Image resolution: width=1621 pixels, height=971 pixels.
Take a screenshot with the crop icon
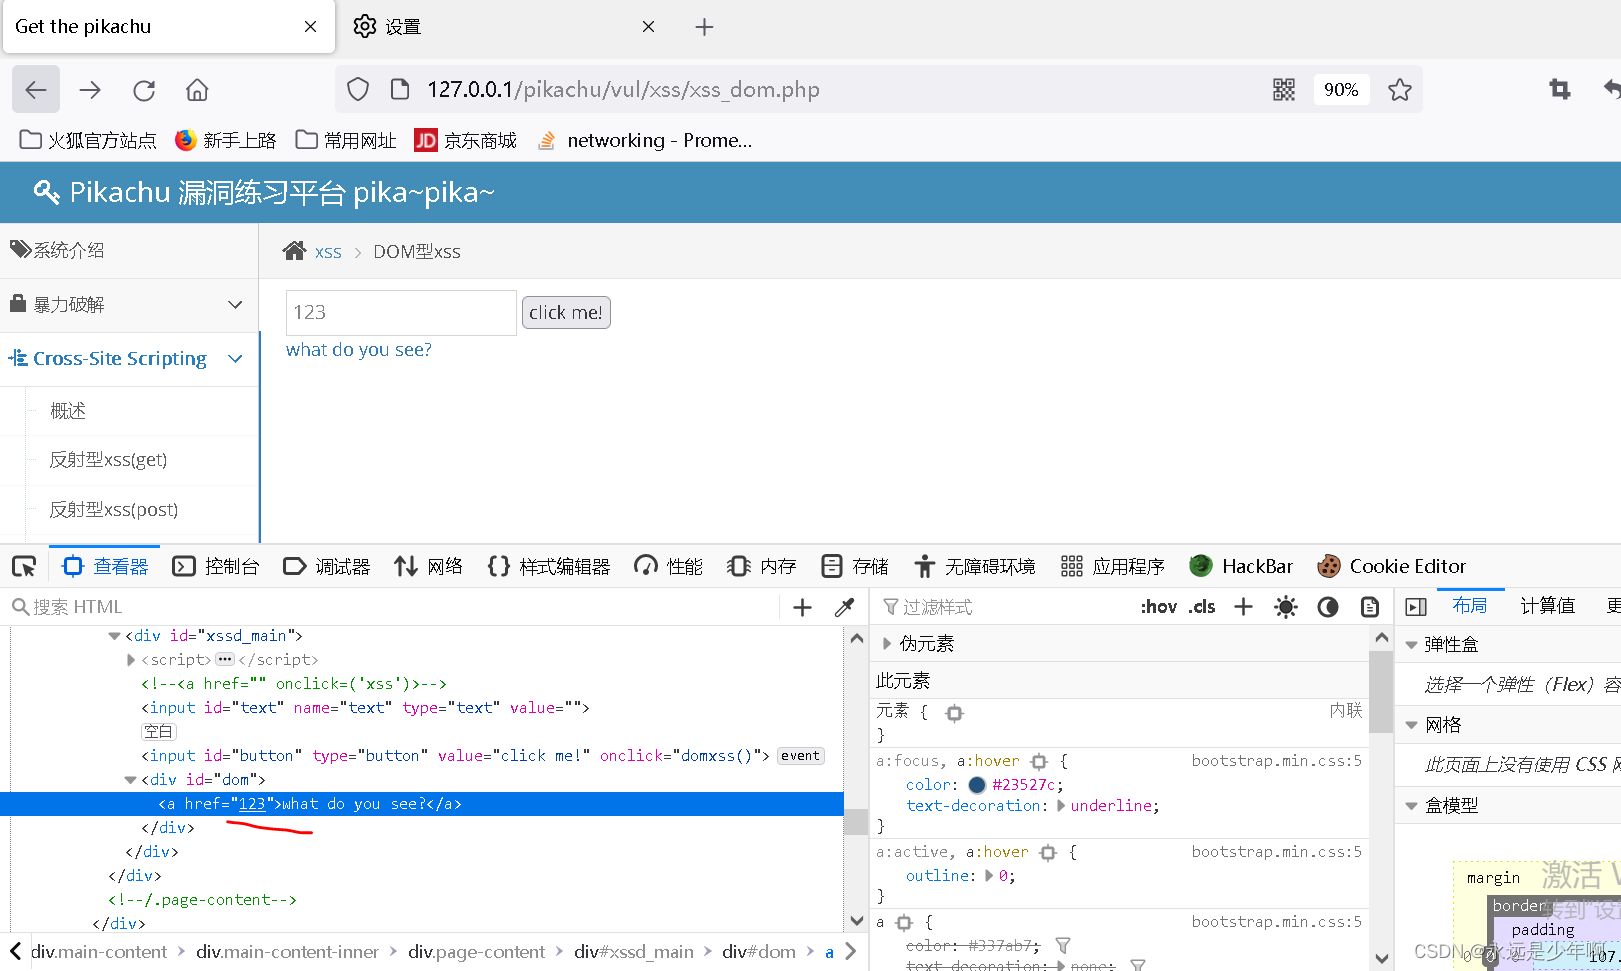coord(1560,90)
